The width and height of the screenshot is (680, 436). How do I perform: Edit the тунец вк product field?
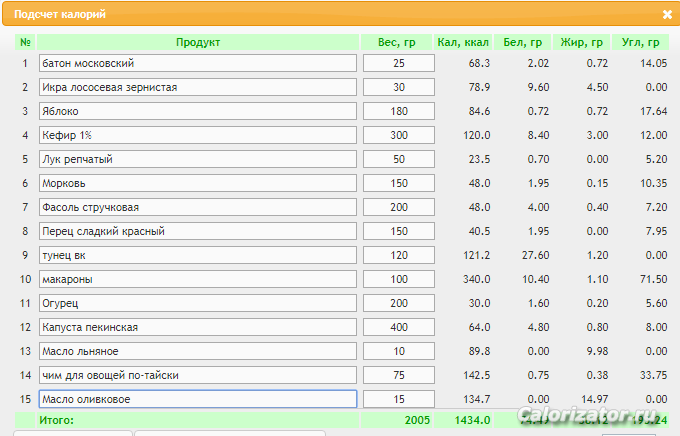point(198,255)
